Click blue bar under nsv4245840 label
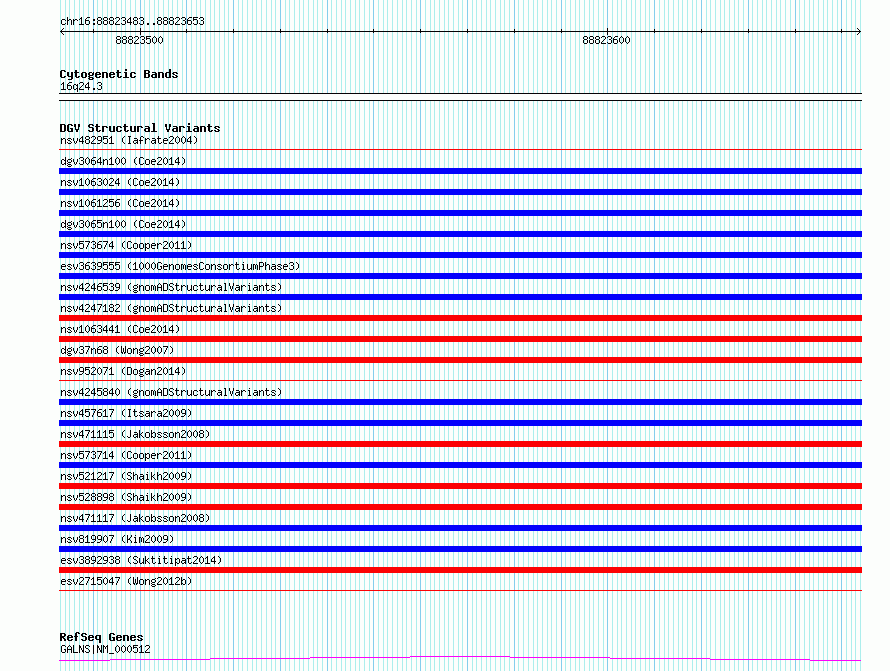Image resolution: width=890 pixels, height=671 pixels. 460,402
